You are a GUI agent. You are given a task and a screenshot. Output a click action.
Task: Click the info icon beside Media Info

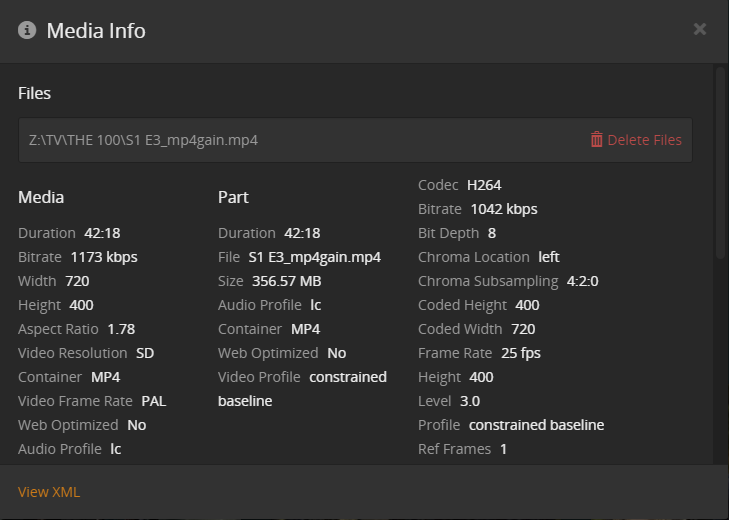coord(28,30)
